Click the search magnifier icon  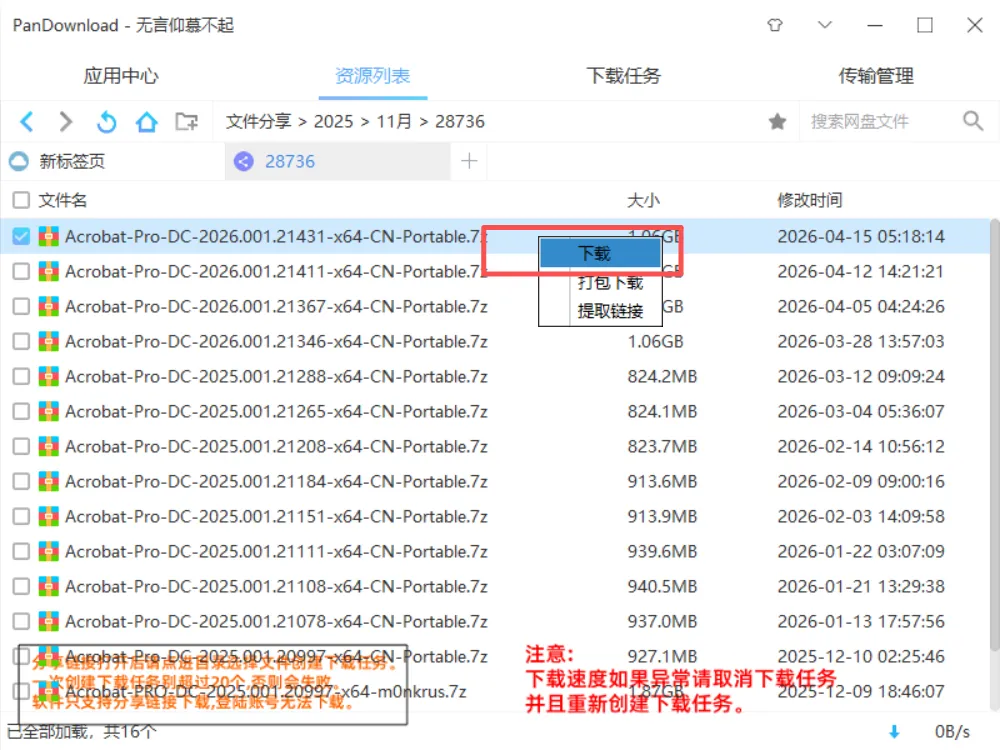[973, 121]
